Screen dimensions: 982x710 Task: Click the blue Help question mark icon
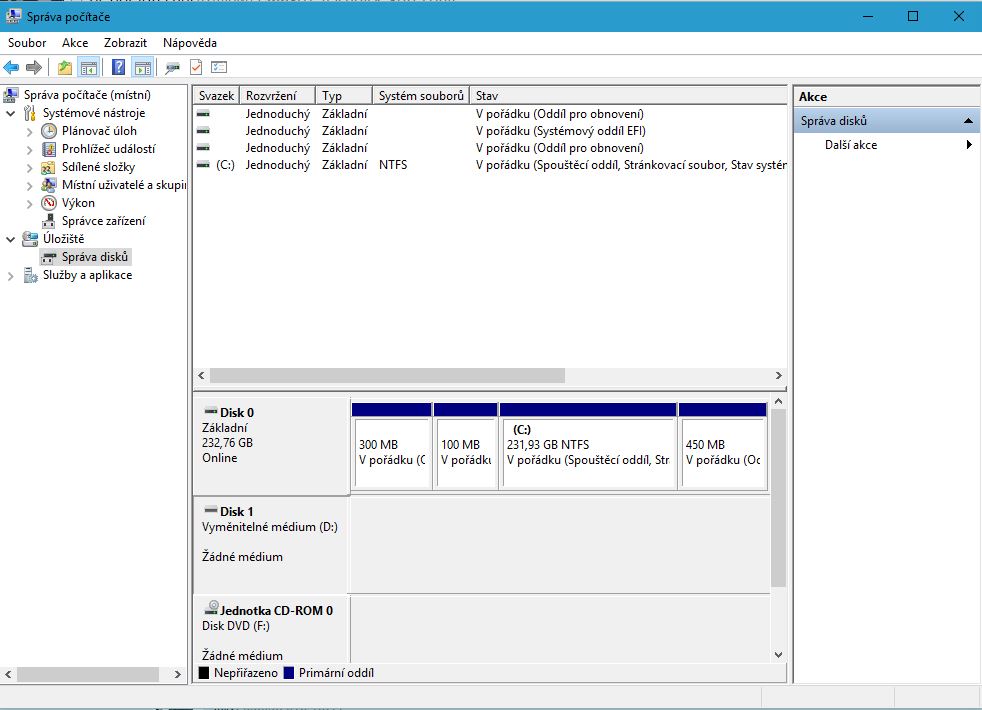[118, 67]
